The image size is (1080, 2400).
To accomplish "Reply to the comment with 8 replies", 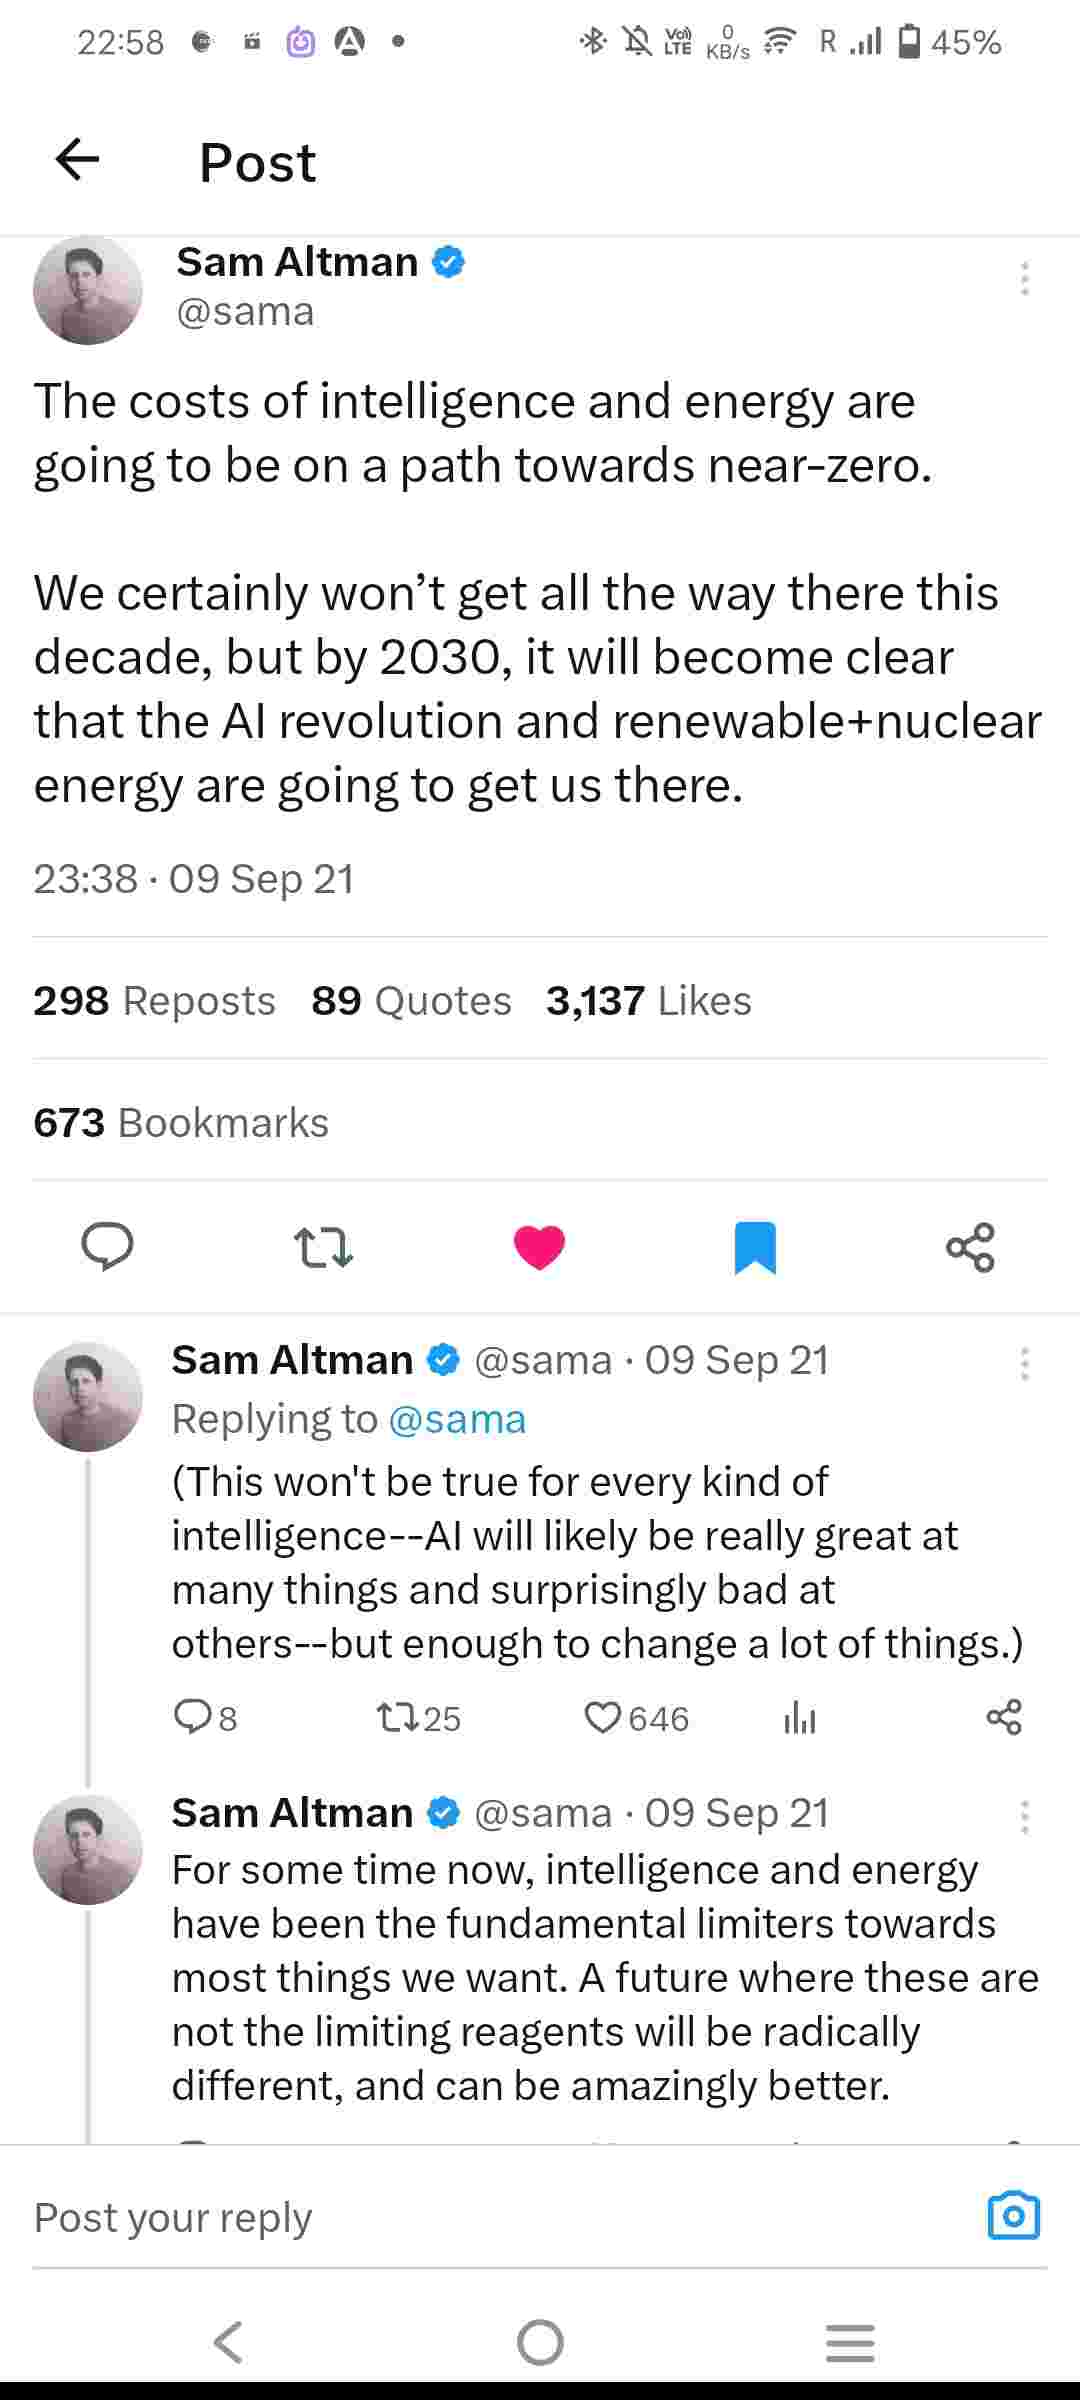I will 190,1718.
